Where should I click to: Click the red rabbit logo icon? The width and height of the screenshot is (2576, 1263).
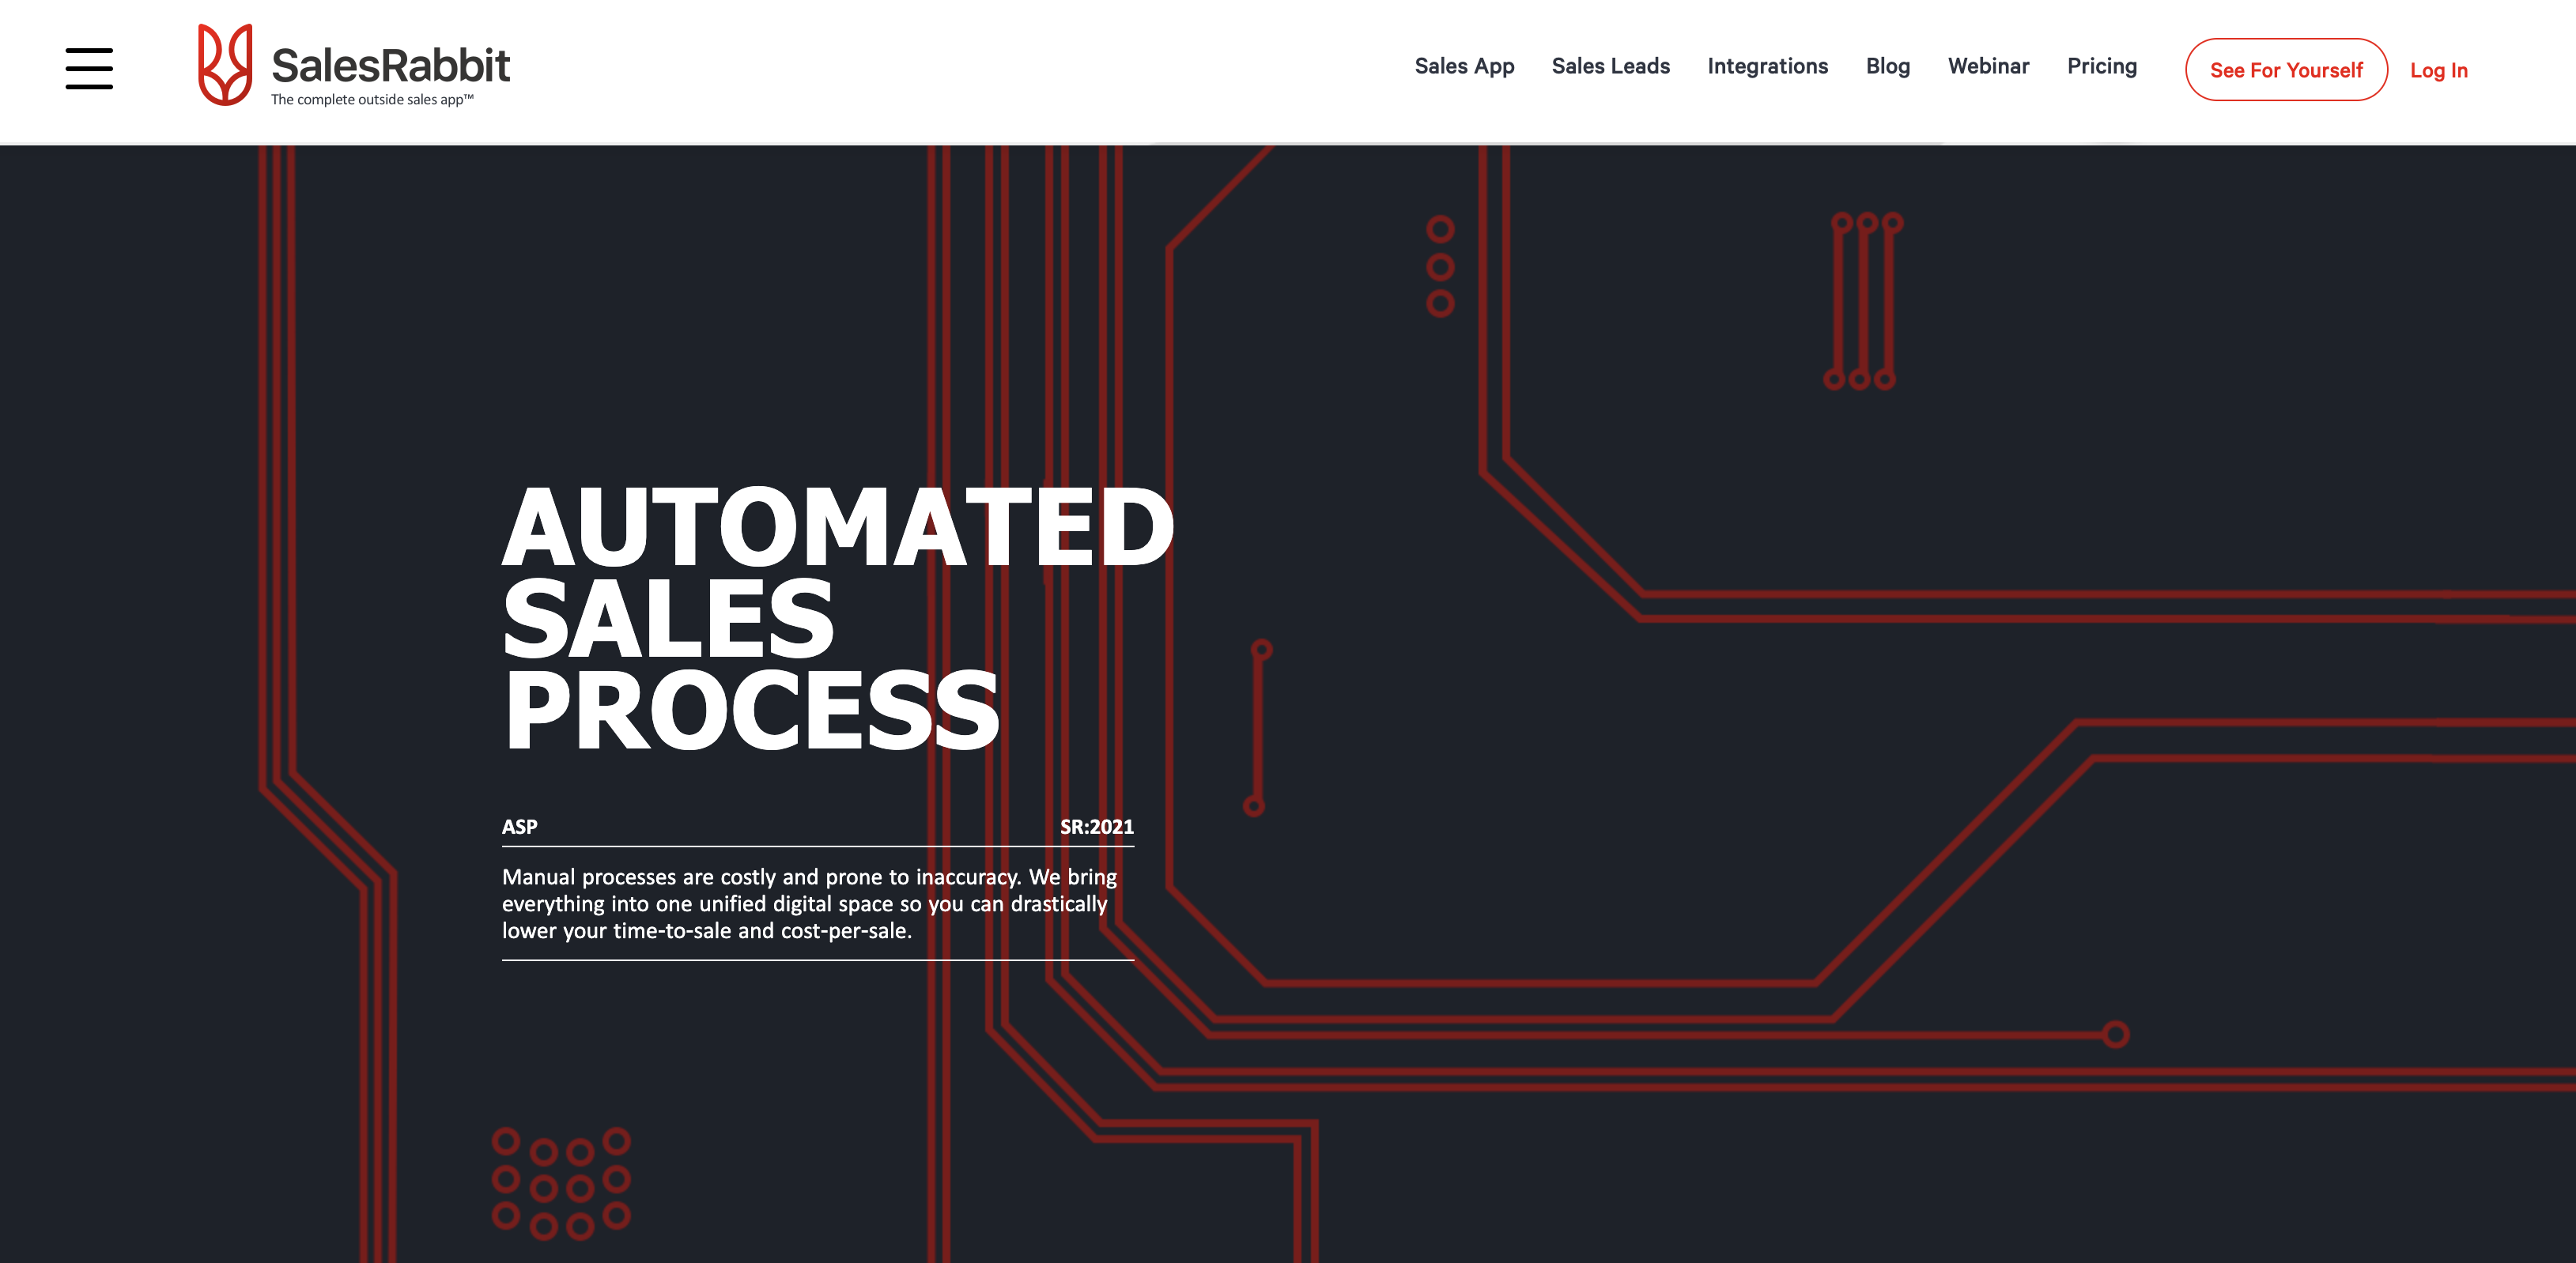click(224, 66)
